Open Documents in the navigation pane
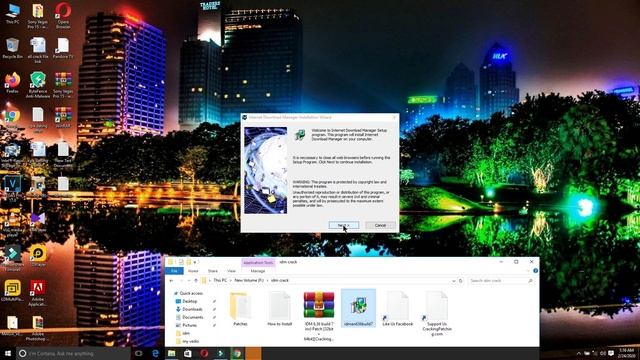This screenshot has width=640, height=360. pyautogui.click(x=189, y=317)
